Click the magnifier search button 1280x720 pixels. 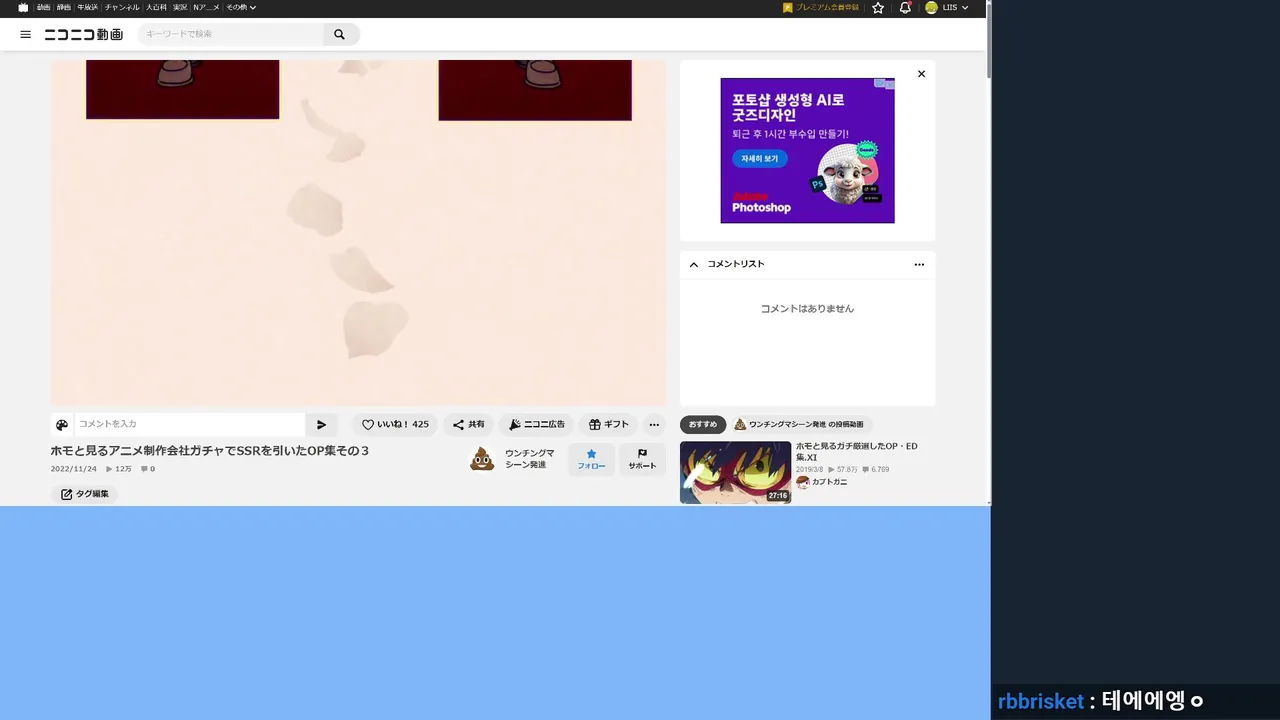pyautogui.click(x=340, y=34)
